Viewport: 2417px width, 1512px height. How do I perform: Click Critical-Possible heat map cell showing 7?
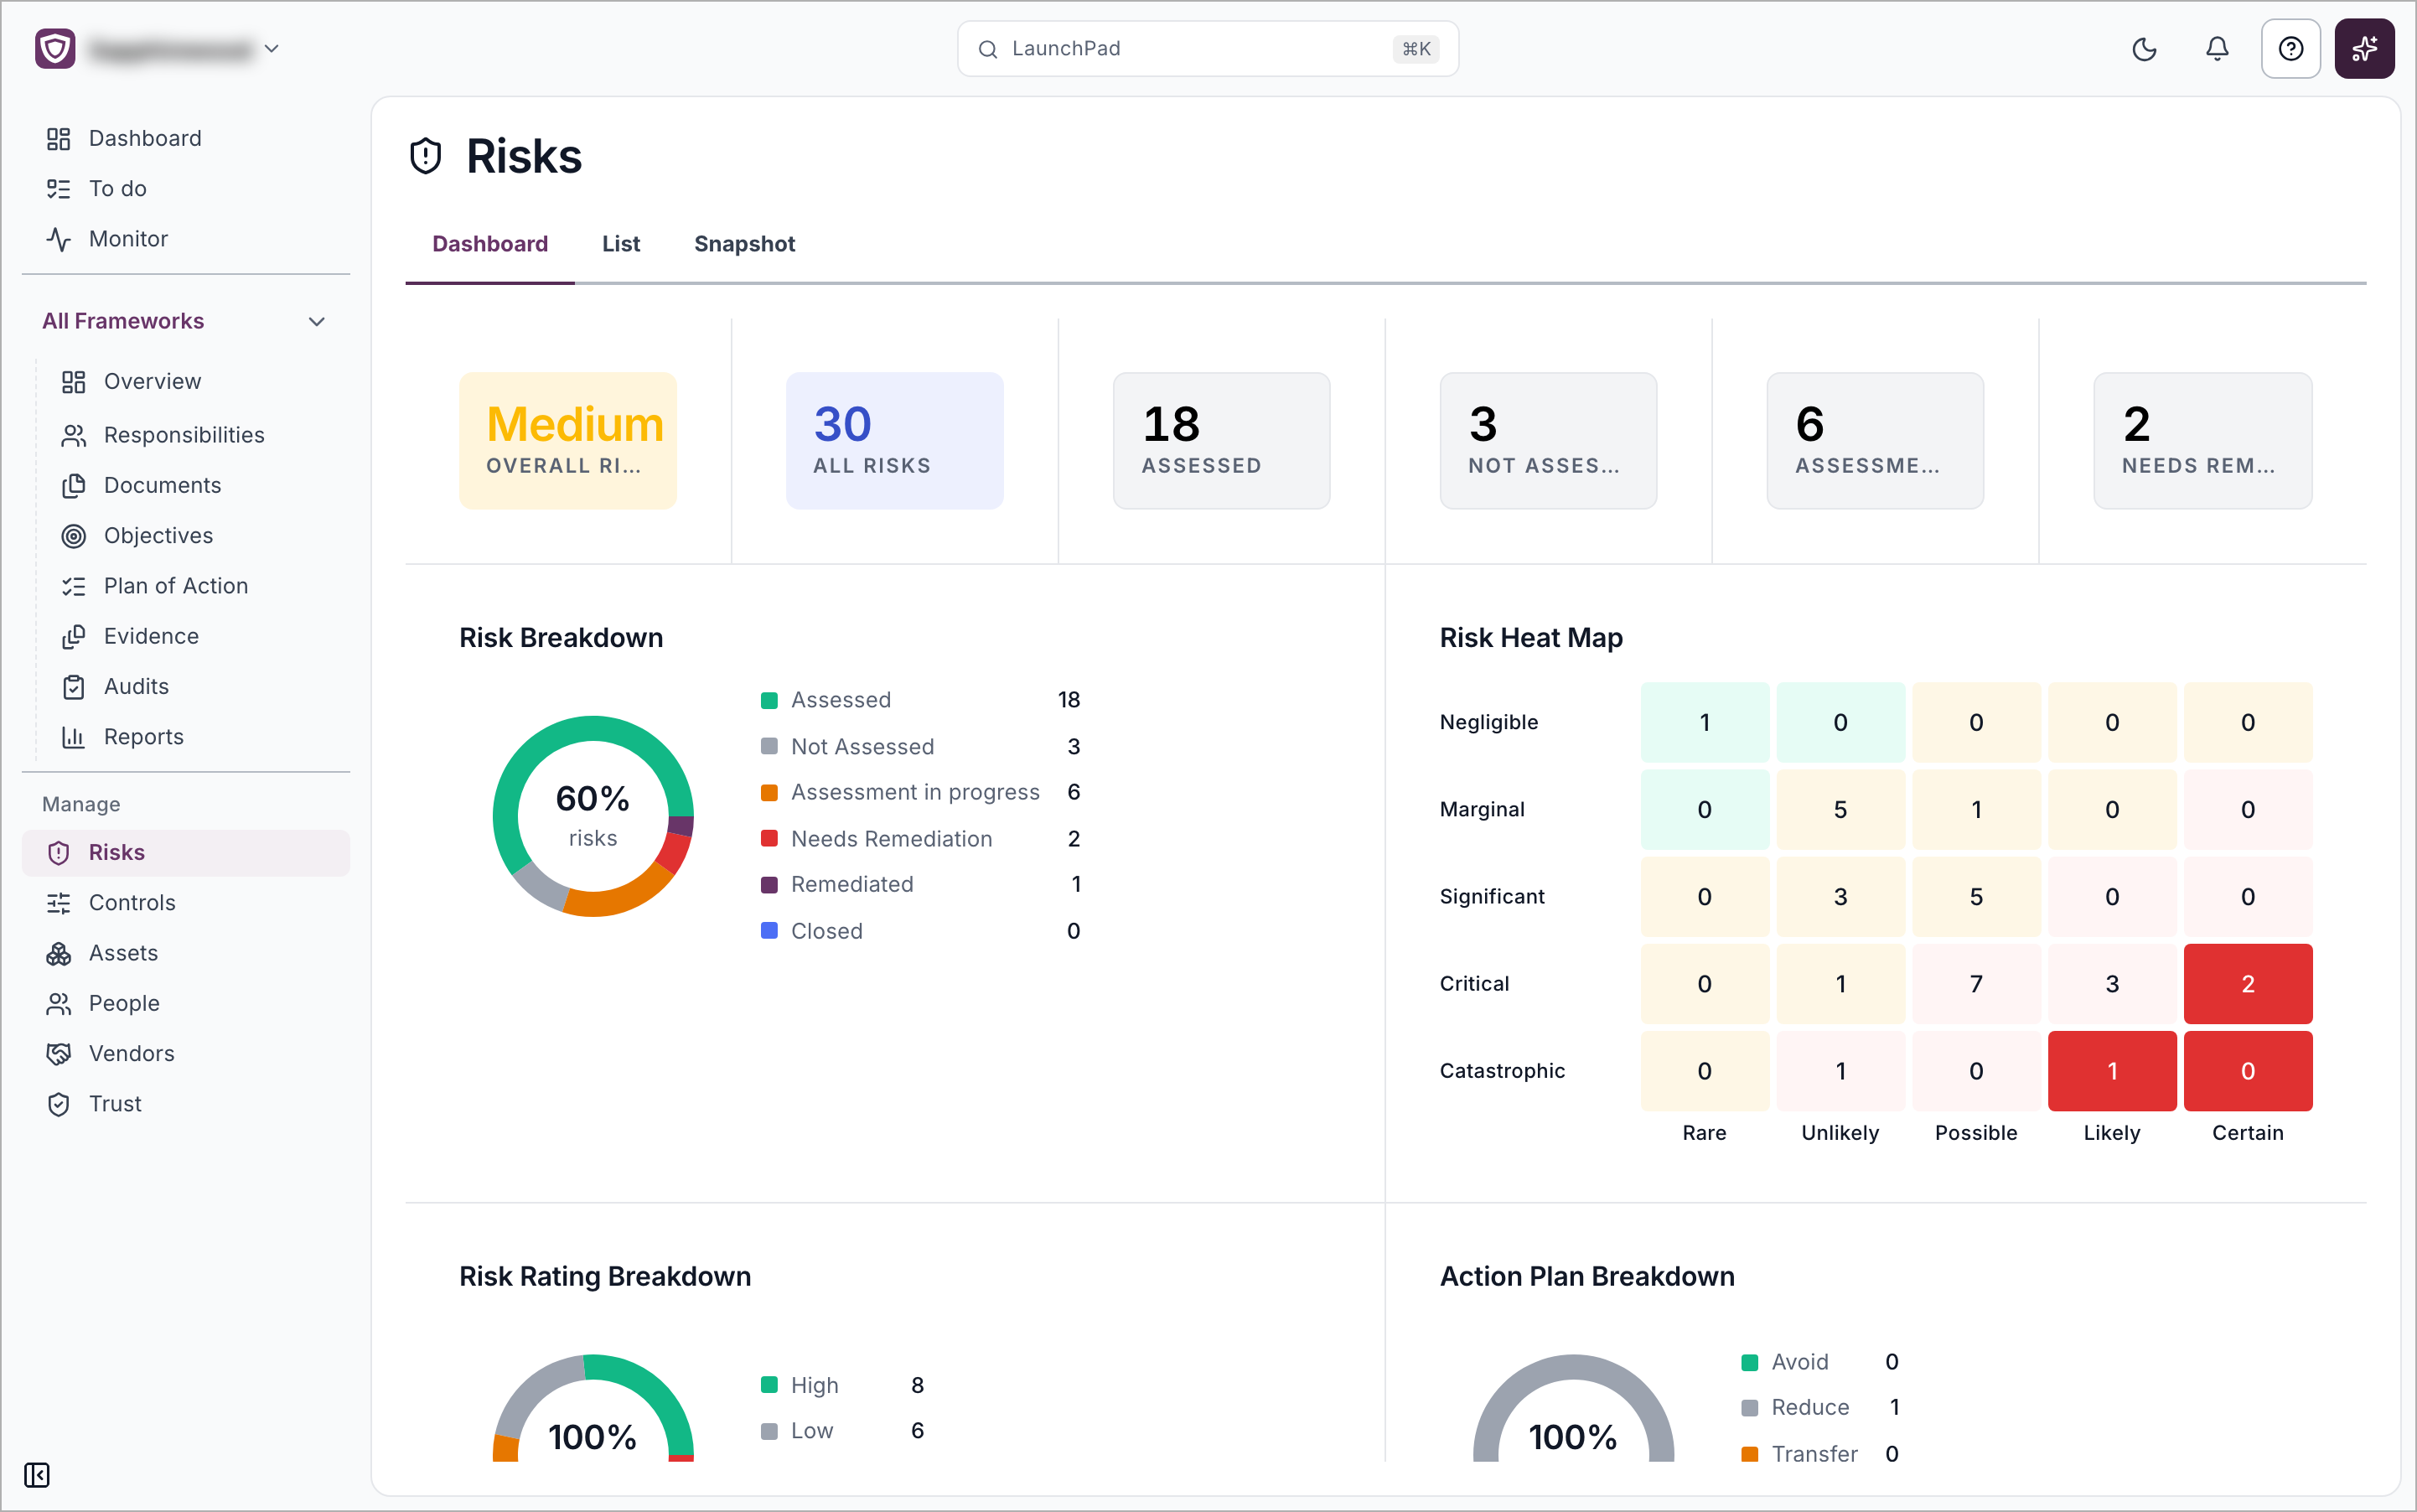point(1976,984)
